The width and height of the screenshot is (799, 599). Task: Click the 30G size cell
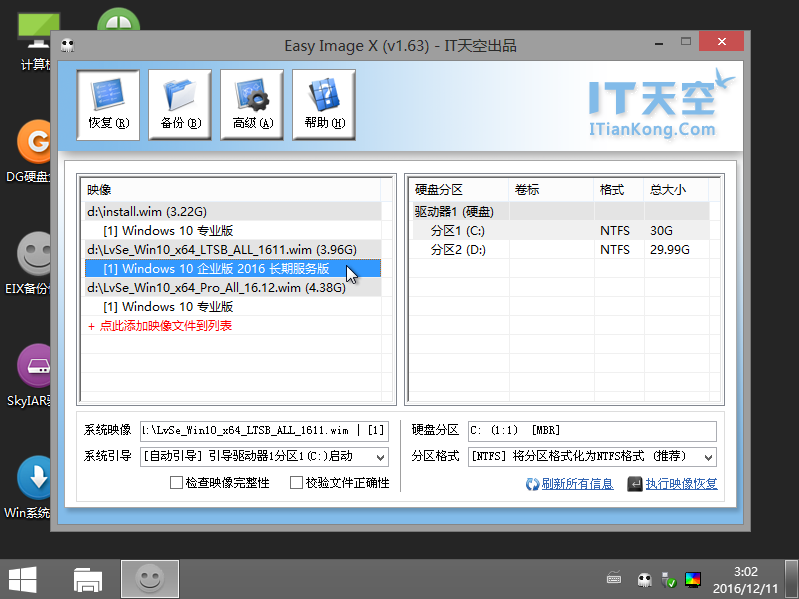pyautogui.click(x=677, y=231)
